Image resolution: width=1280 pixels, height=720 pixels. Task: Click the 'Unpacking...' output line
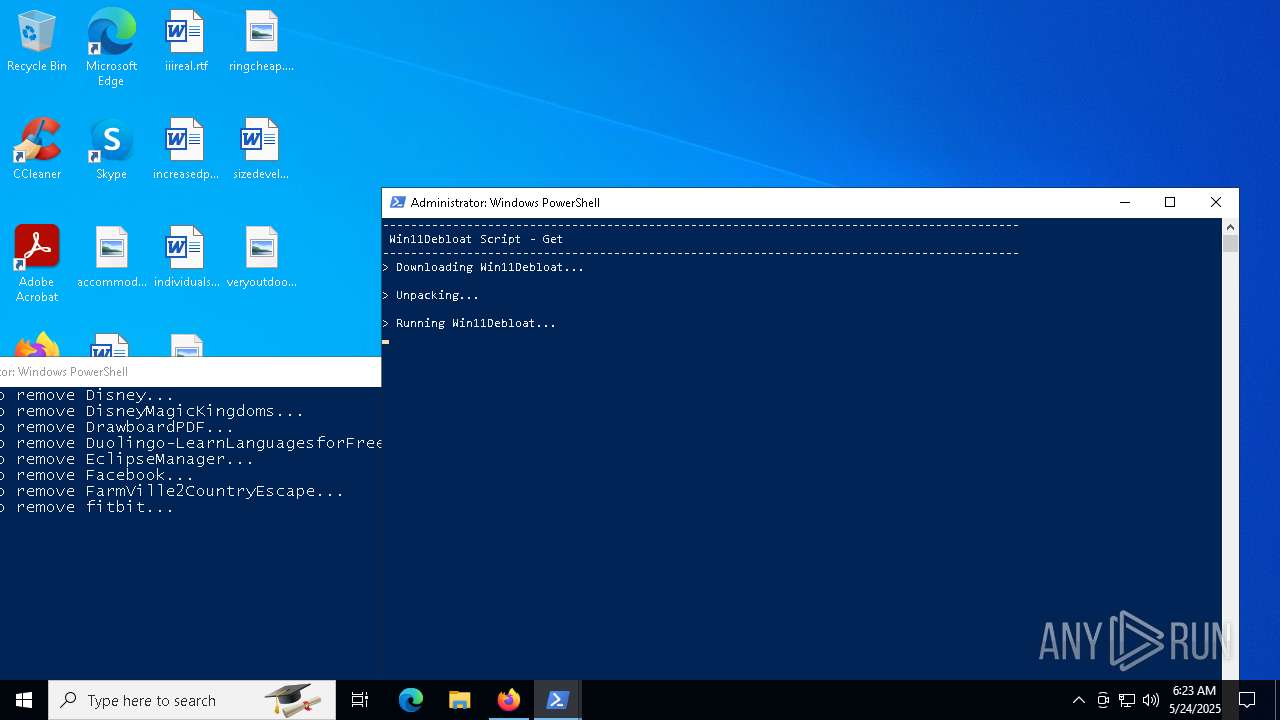[x=431, y=295]
